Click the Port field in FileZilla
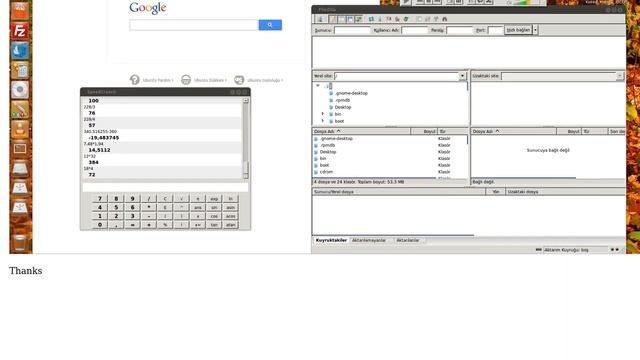The height and width of the screenshot is (360, 640). click(495, 30)
